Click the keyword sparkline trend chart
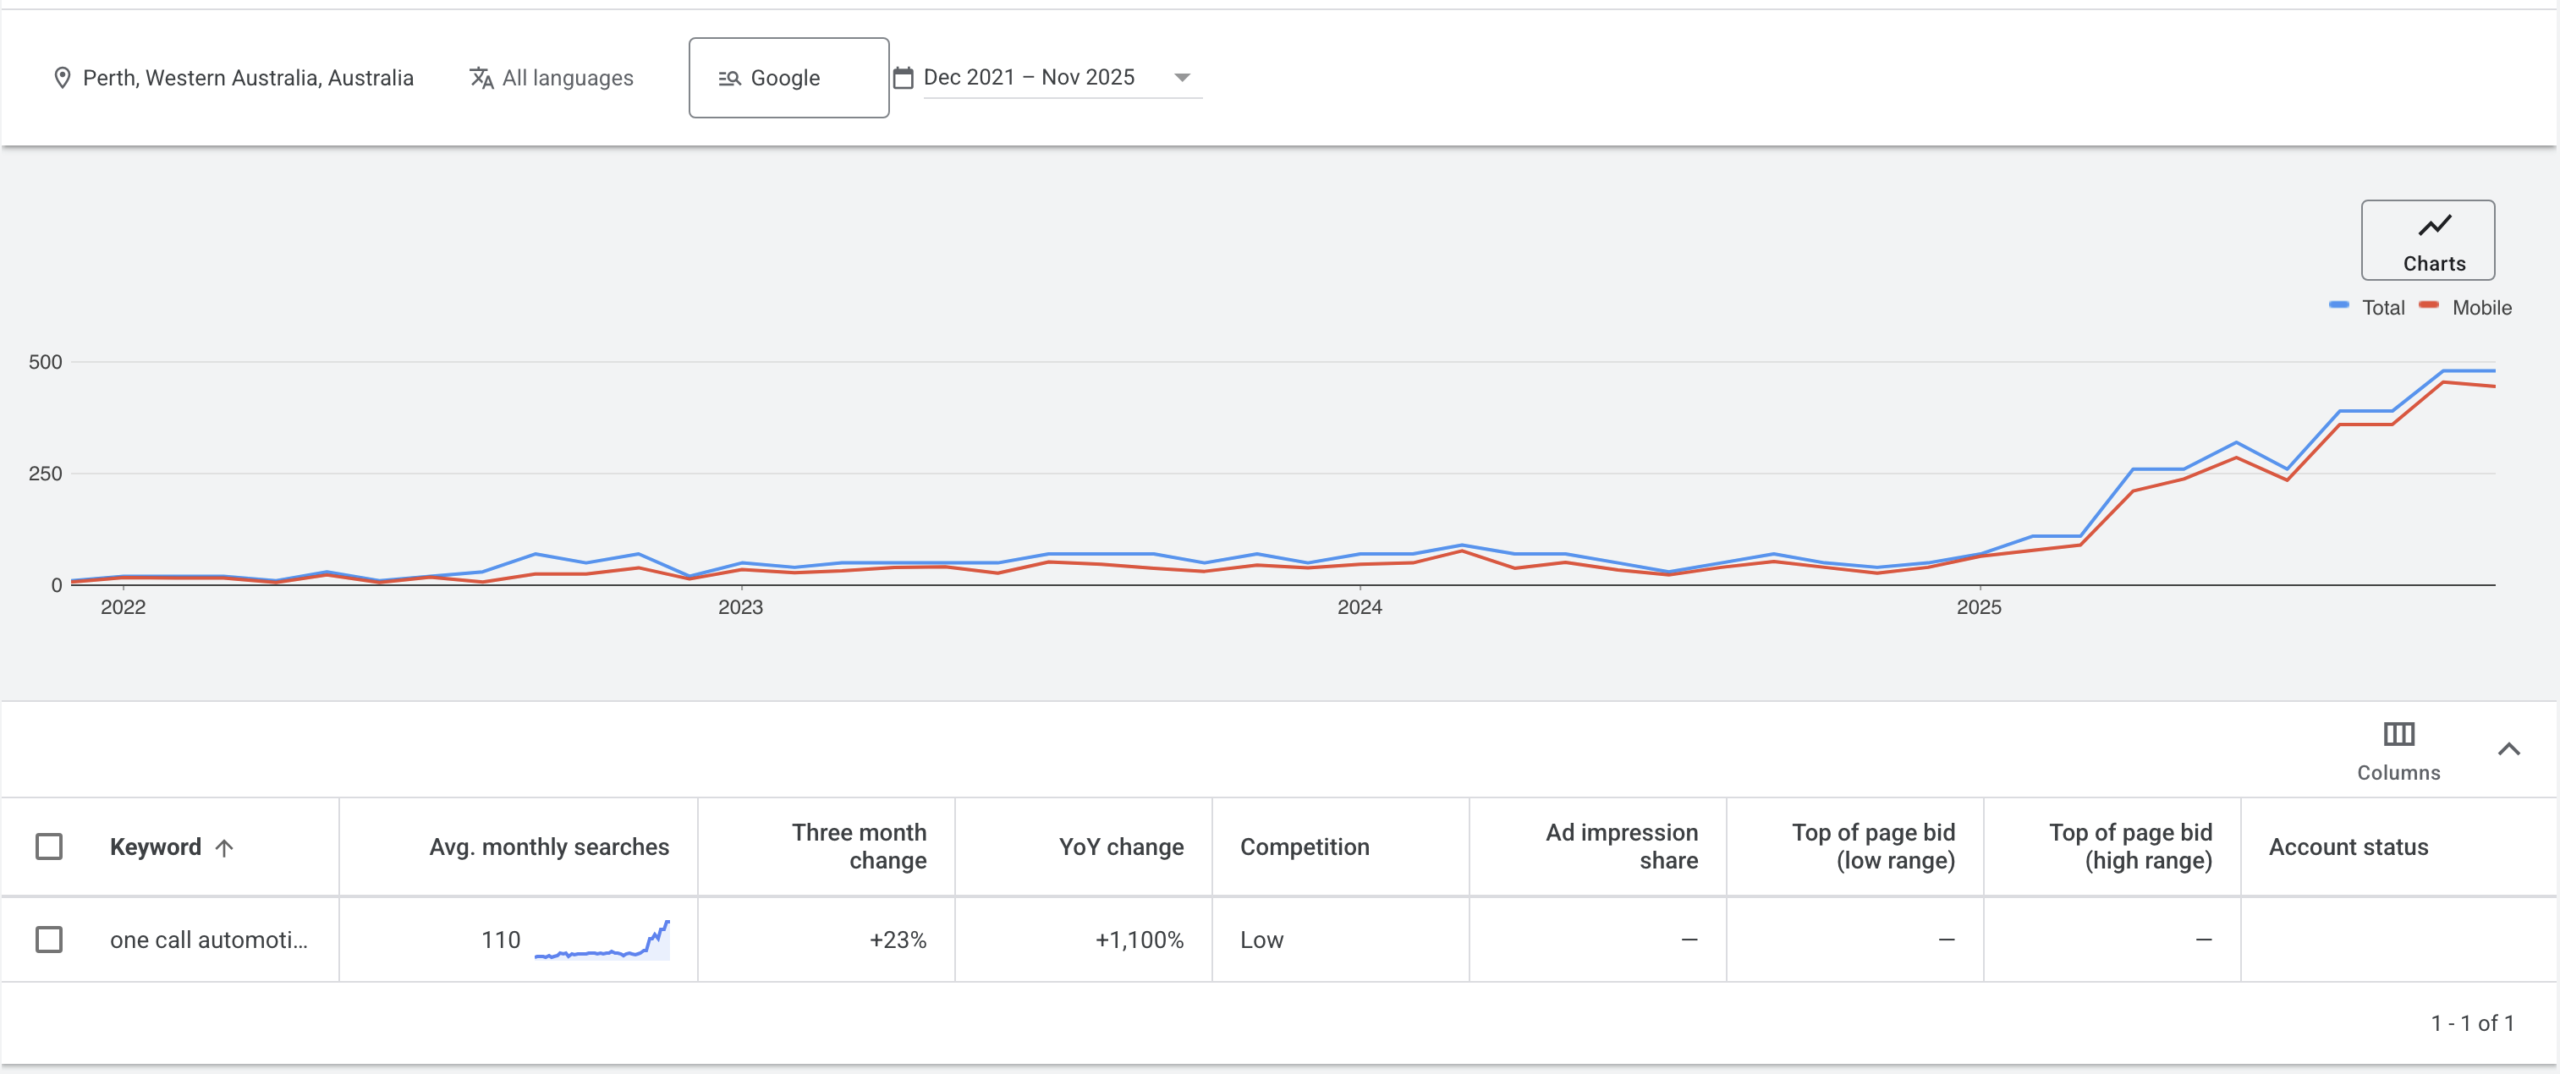Image resolution: width=2560 pixels, height=1074 pixels. (602, 941)
